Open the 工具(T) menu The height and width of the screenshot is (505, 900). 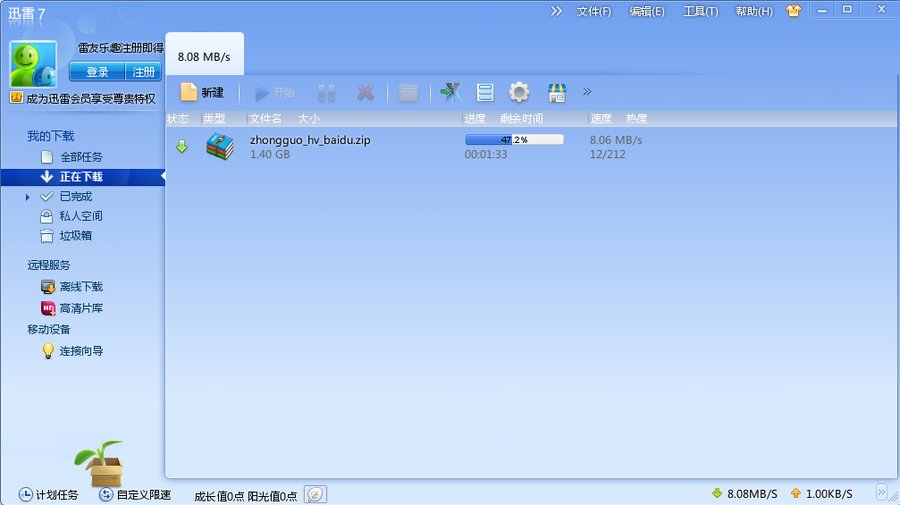(x=700, y=11)
